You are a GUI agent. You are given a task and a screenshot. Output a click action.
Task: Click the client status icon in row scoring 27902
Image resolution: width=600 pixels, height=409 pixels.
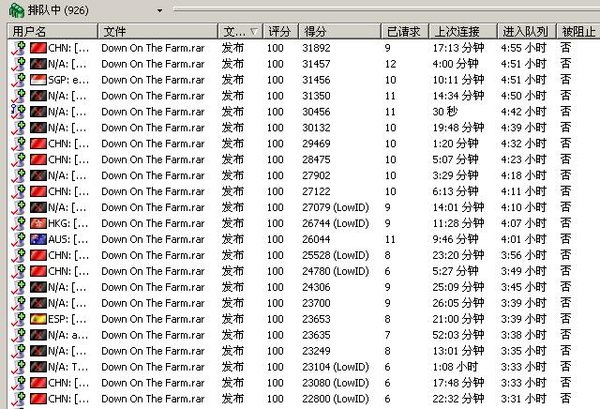[18, 176]
